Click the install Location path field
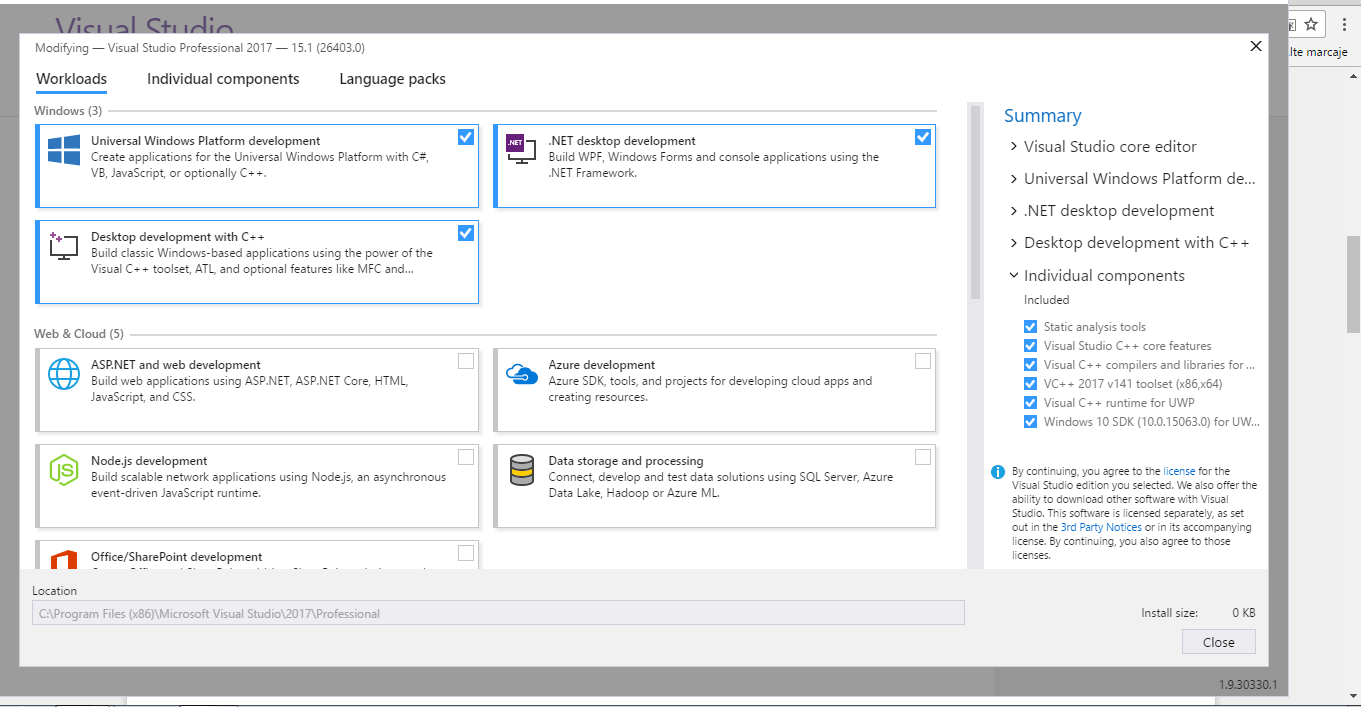1361x707 pixels. [498, 613]
